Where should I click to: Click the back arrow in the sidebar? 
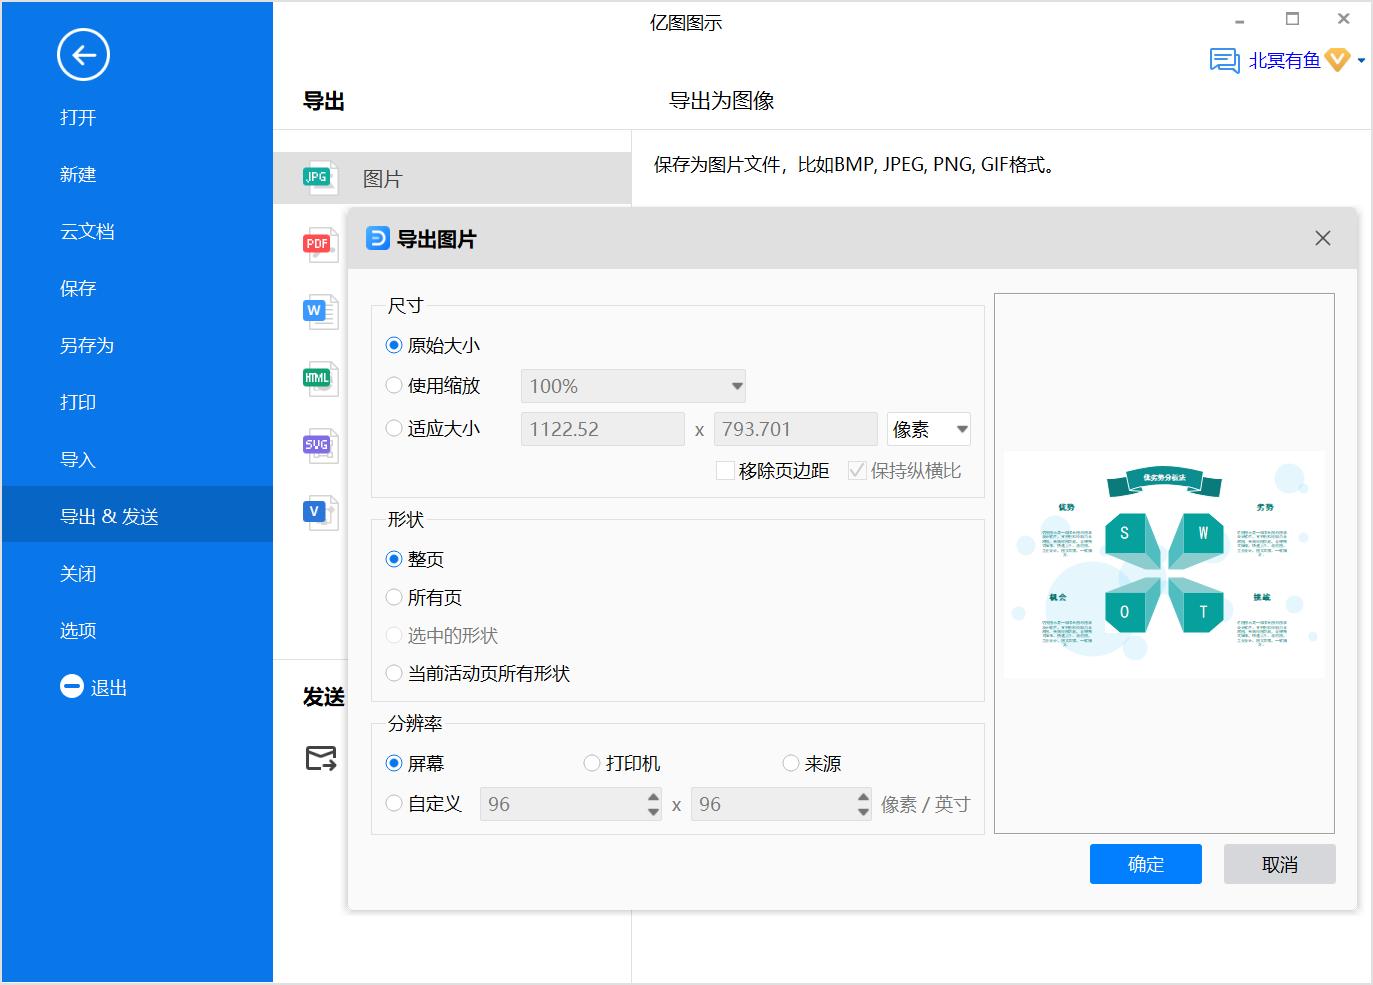click(x=83, y=55)
